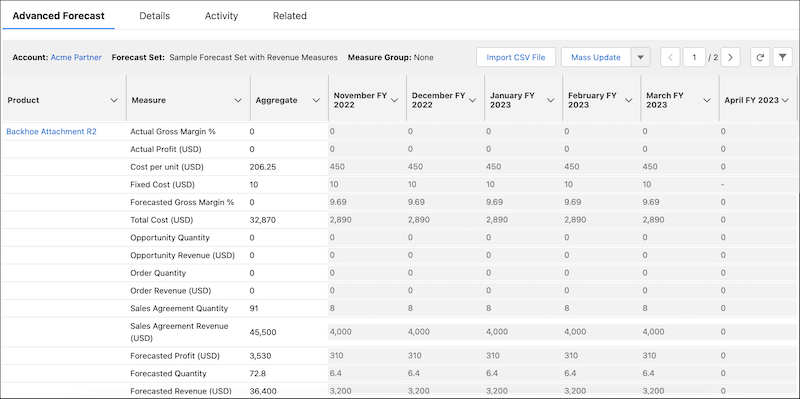Select the Actual Gross Margin % measure
This screenshot has height=399, width=800.
(x=173, y=132)
